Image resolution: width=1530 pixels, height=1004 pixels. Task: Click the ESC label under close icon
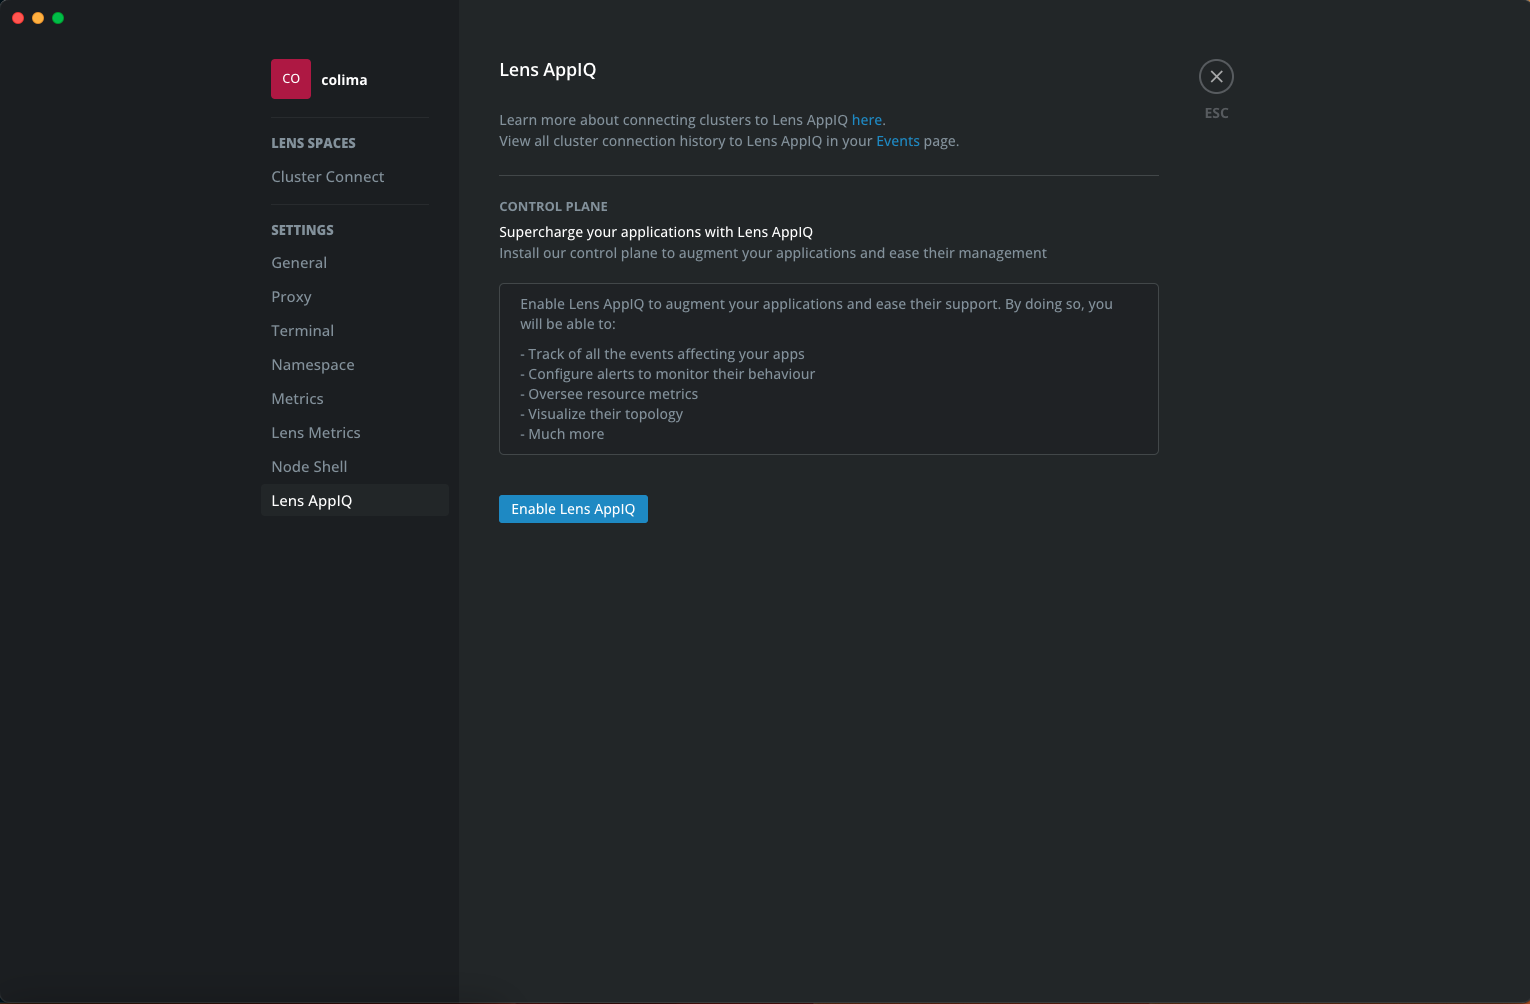pos(1216,113)
